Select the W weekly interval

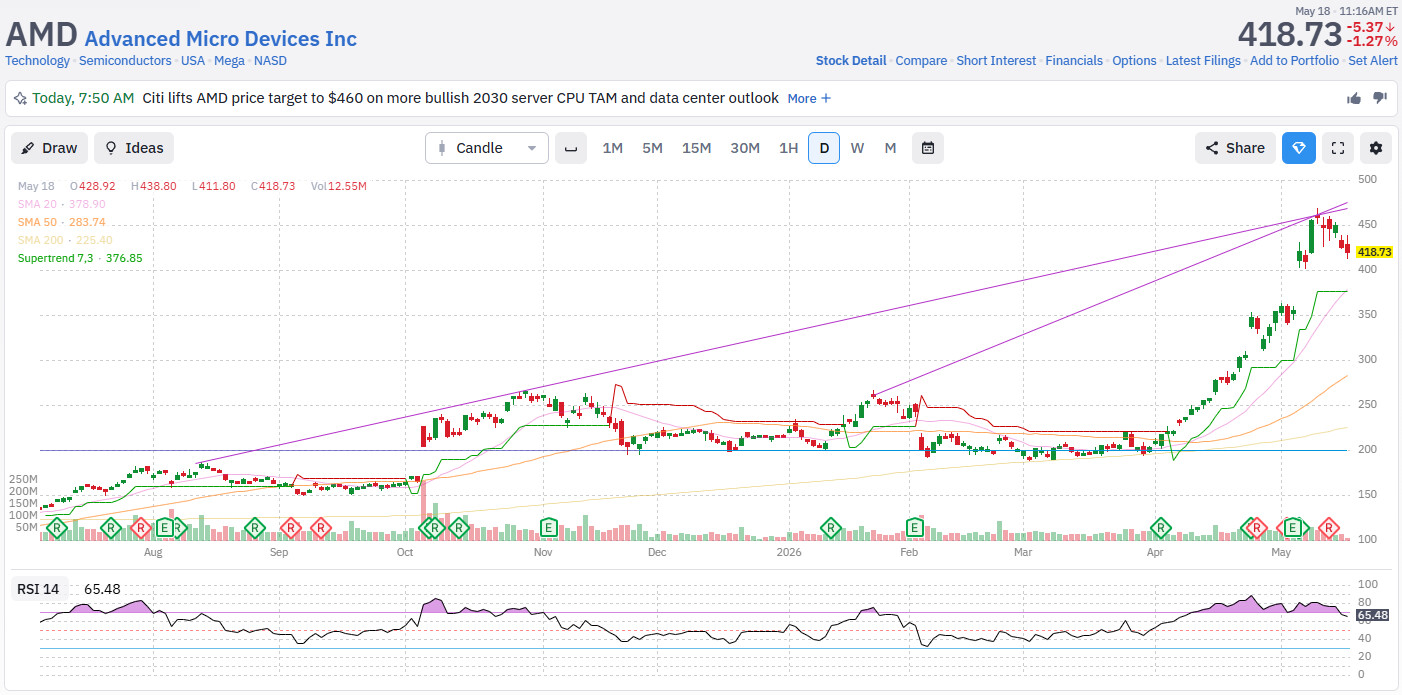857,148
